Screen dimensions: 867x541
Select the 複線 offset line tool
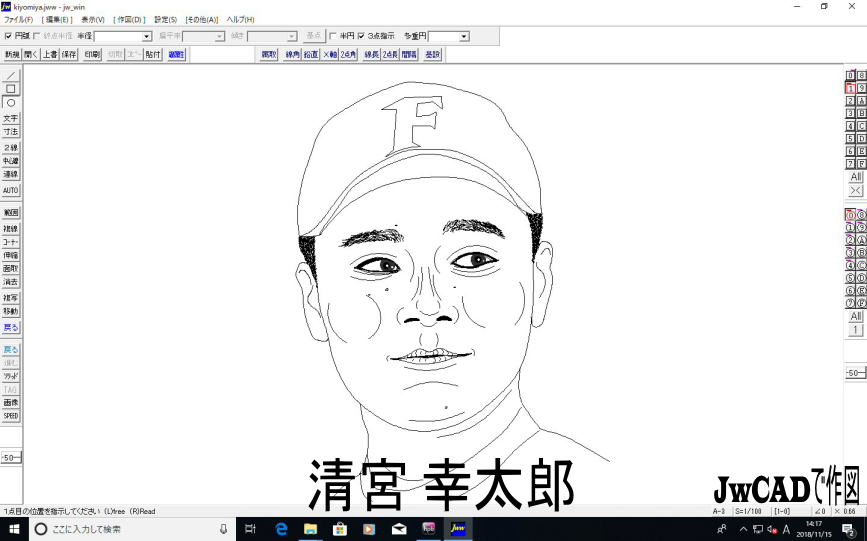[x=11, y=228]
